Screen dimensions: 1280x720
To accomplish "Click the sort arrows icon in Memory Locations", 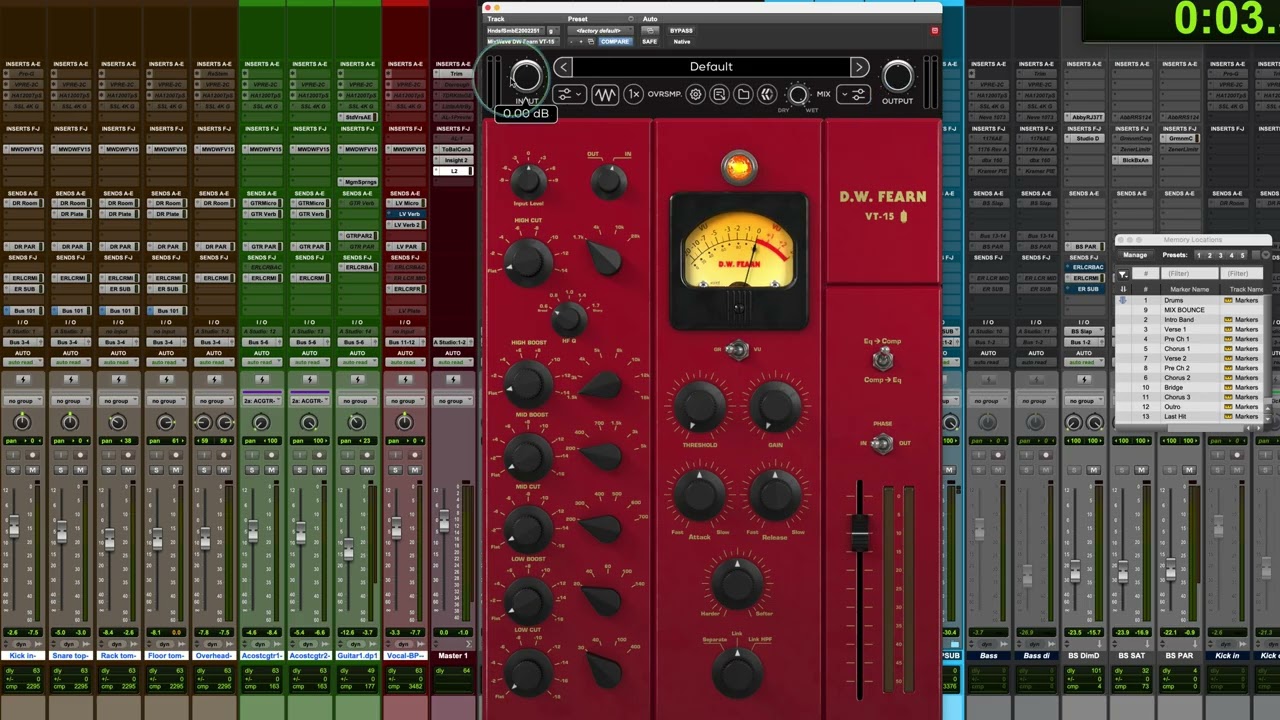I will click(x=1123, y=289).
